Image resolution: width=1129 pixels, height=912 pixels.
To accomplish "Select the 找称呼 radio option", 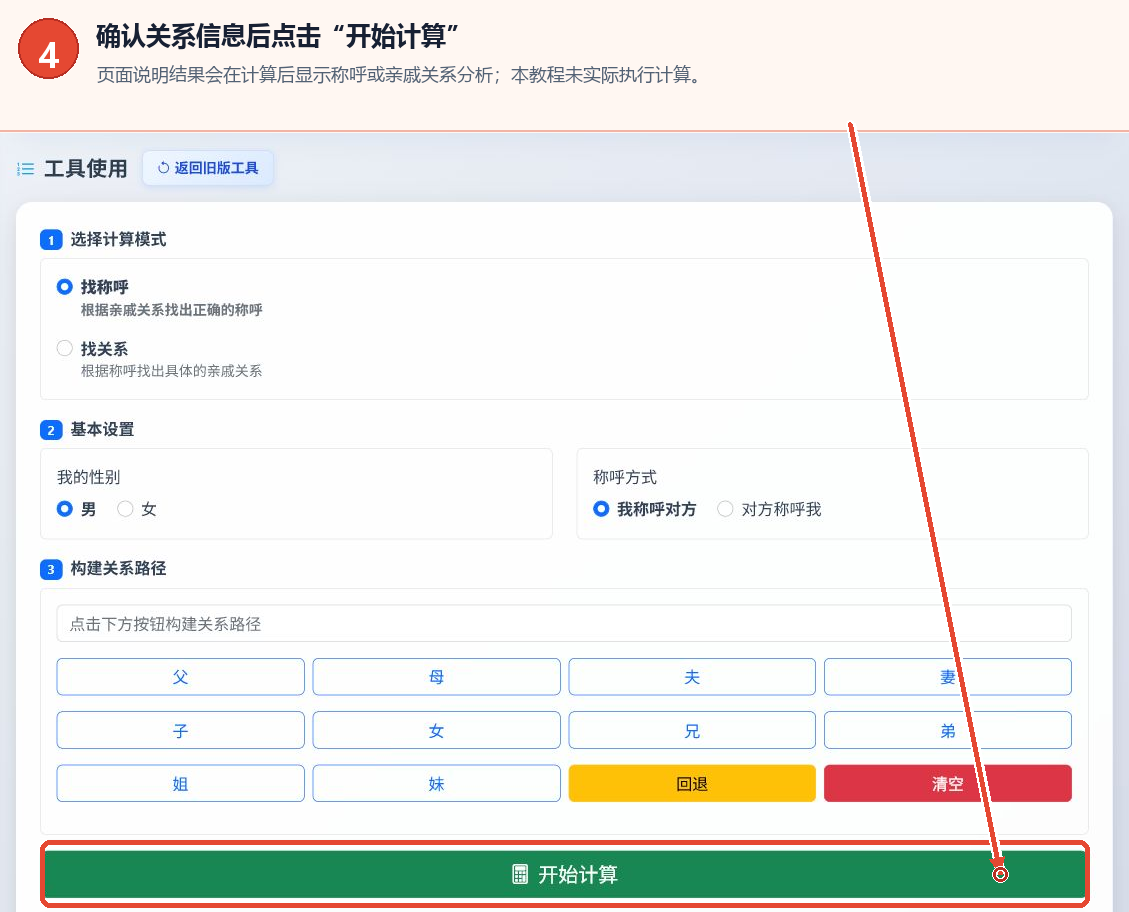I will [x=65, y=287].
